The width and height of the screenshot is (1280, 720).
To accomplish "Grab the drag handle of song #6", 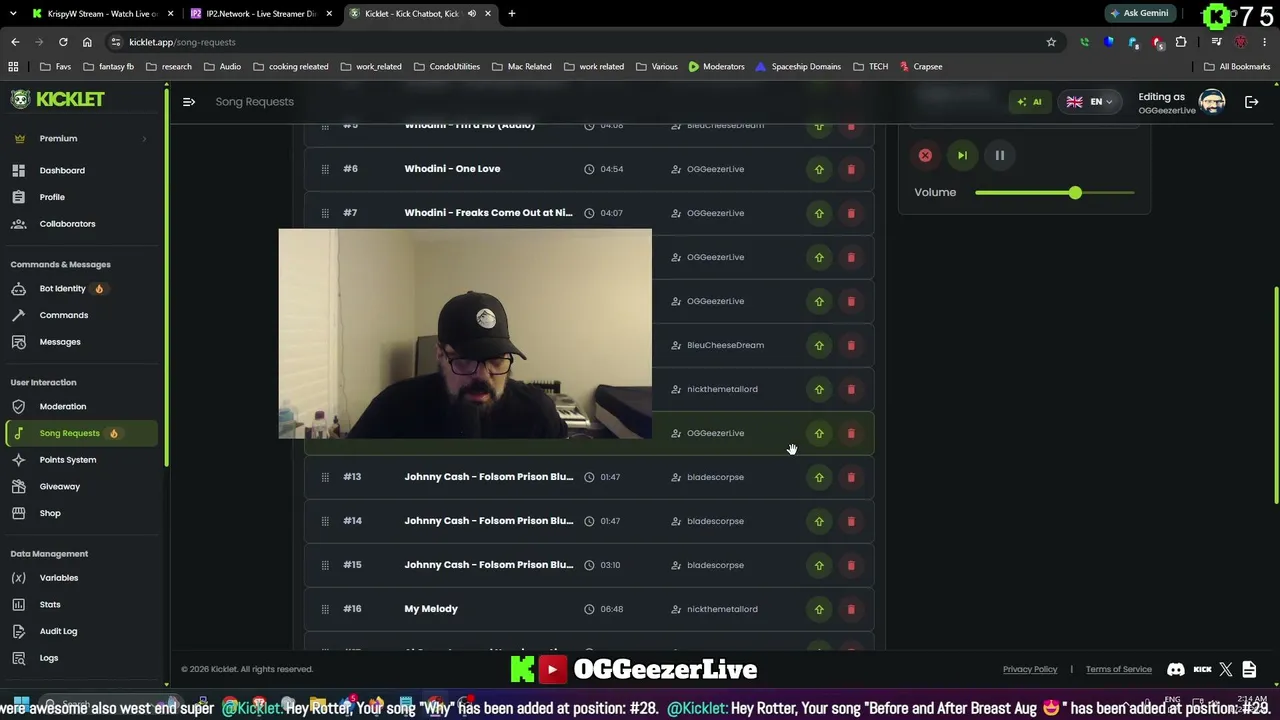I will coord(325,169).
